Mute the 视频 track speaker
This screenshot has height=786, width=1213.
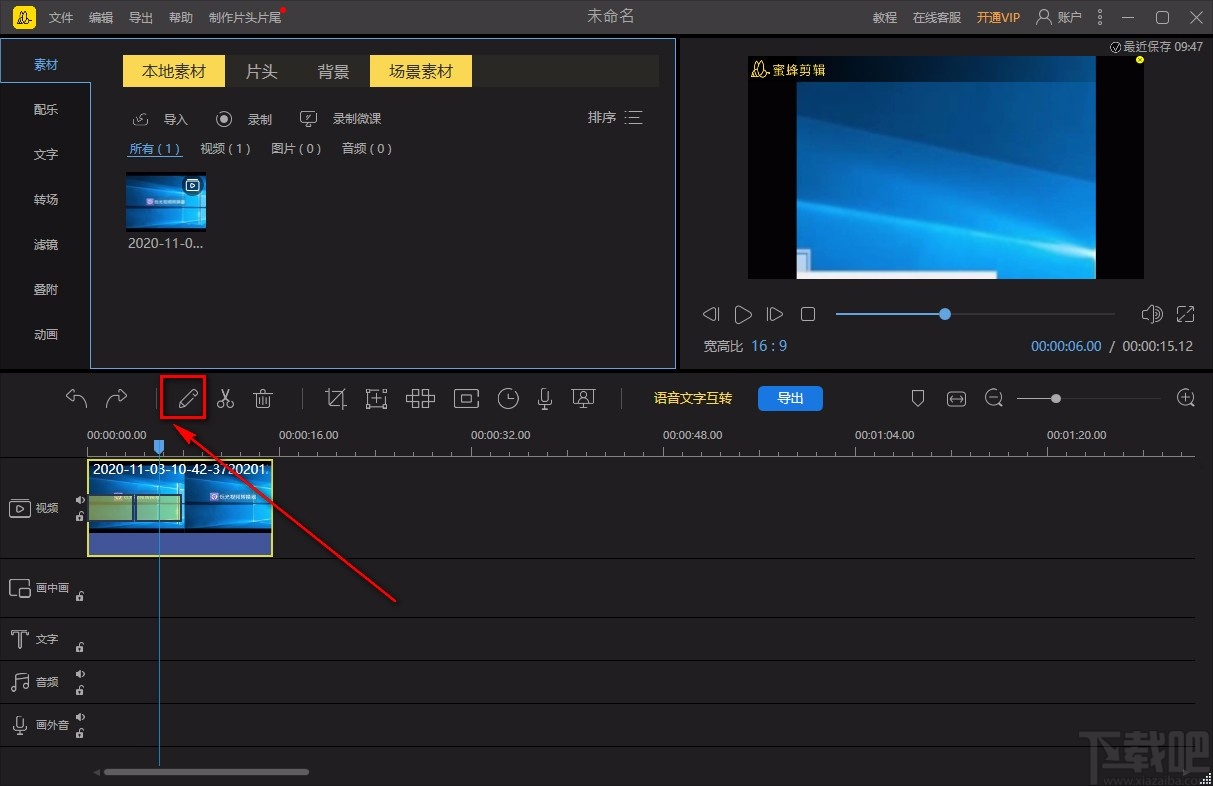pyautogui.click(x=80, y=500)
